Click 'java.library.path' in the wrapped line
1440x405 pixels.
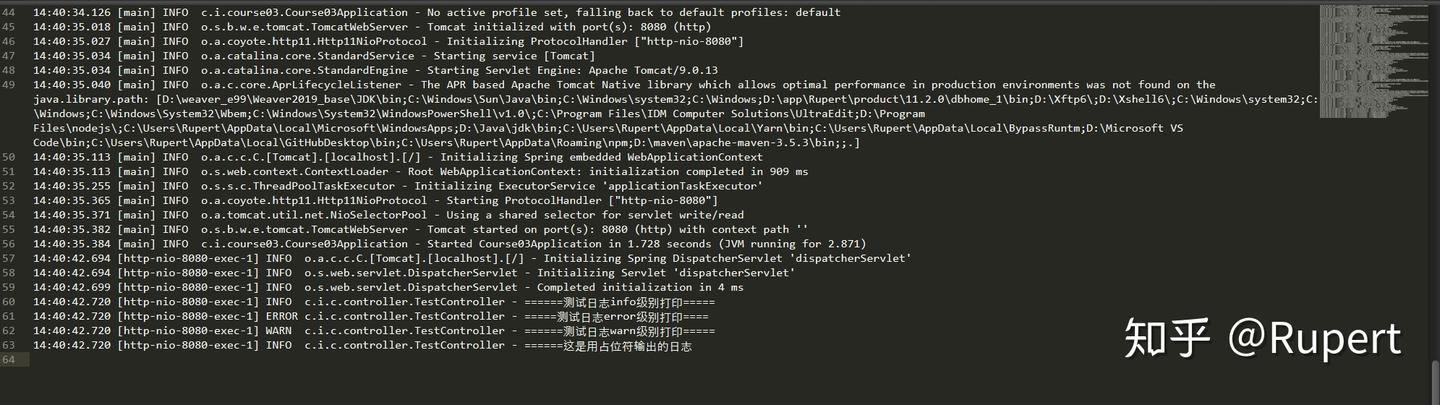point(91,100)
